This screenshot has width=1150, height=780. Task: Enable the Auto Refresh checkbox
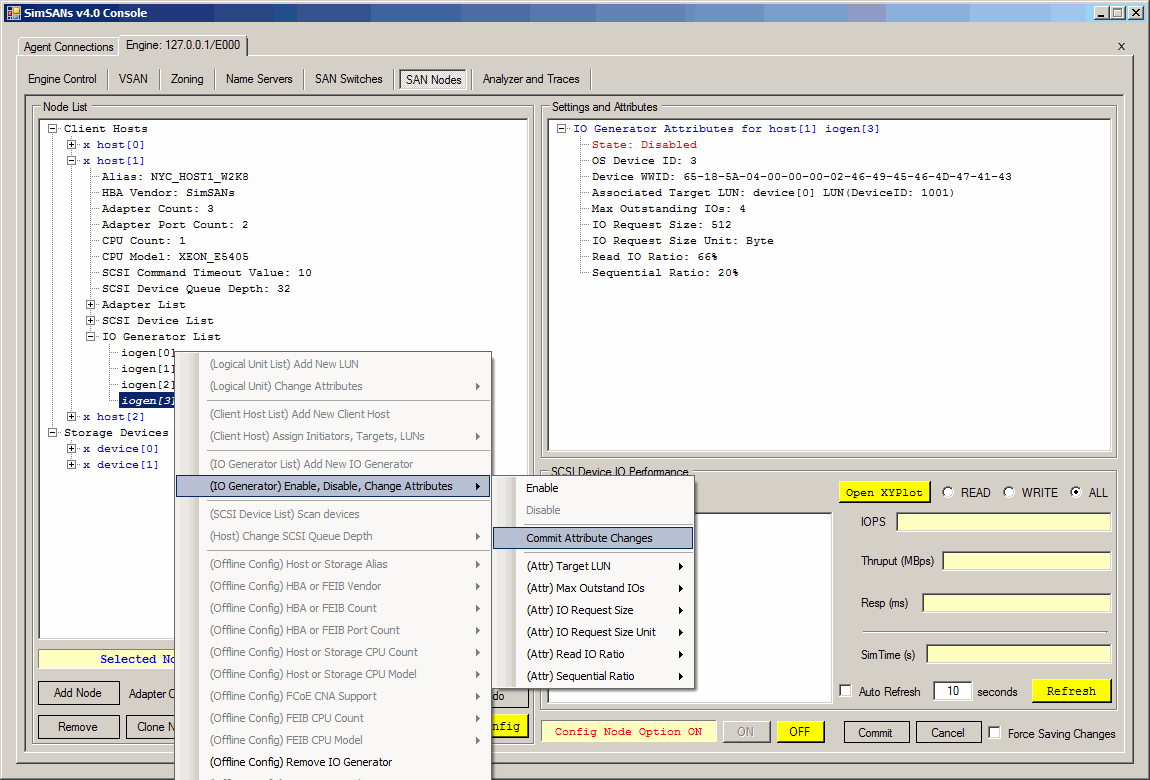pyautogui.click(x=846, y=691)
